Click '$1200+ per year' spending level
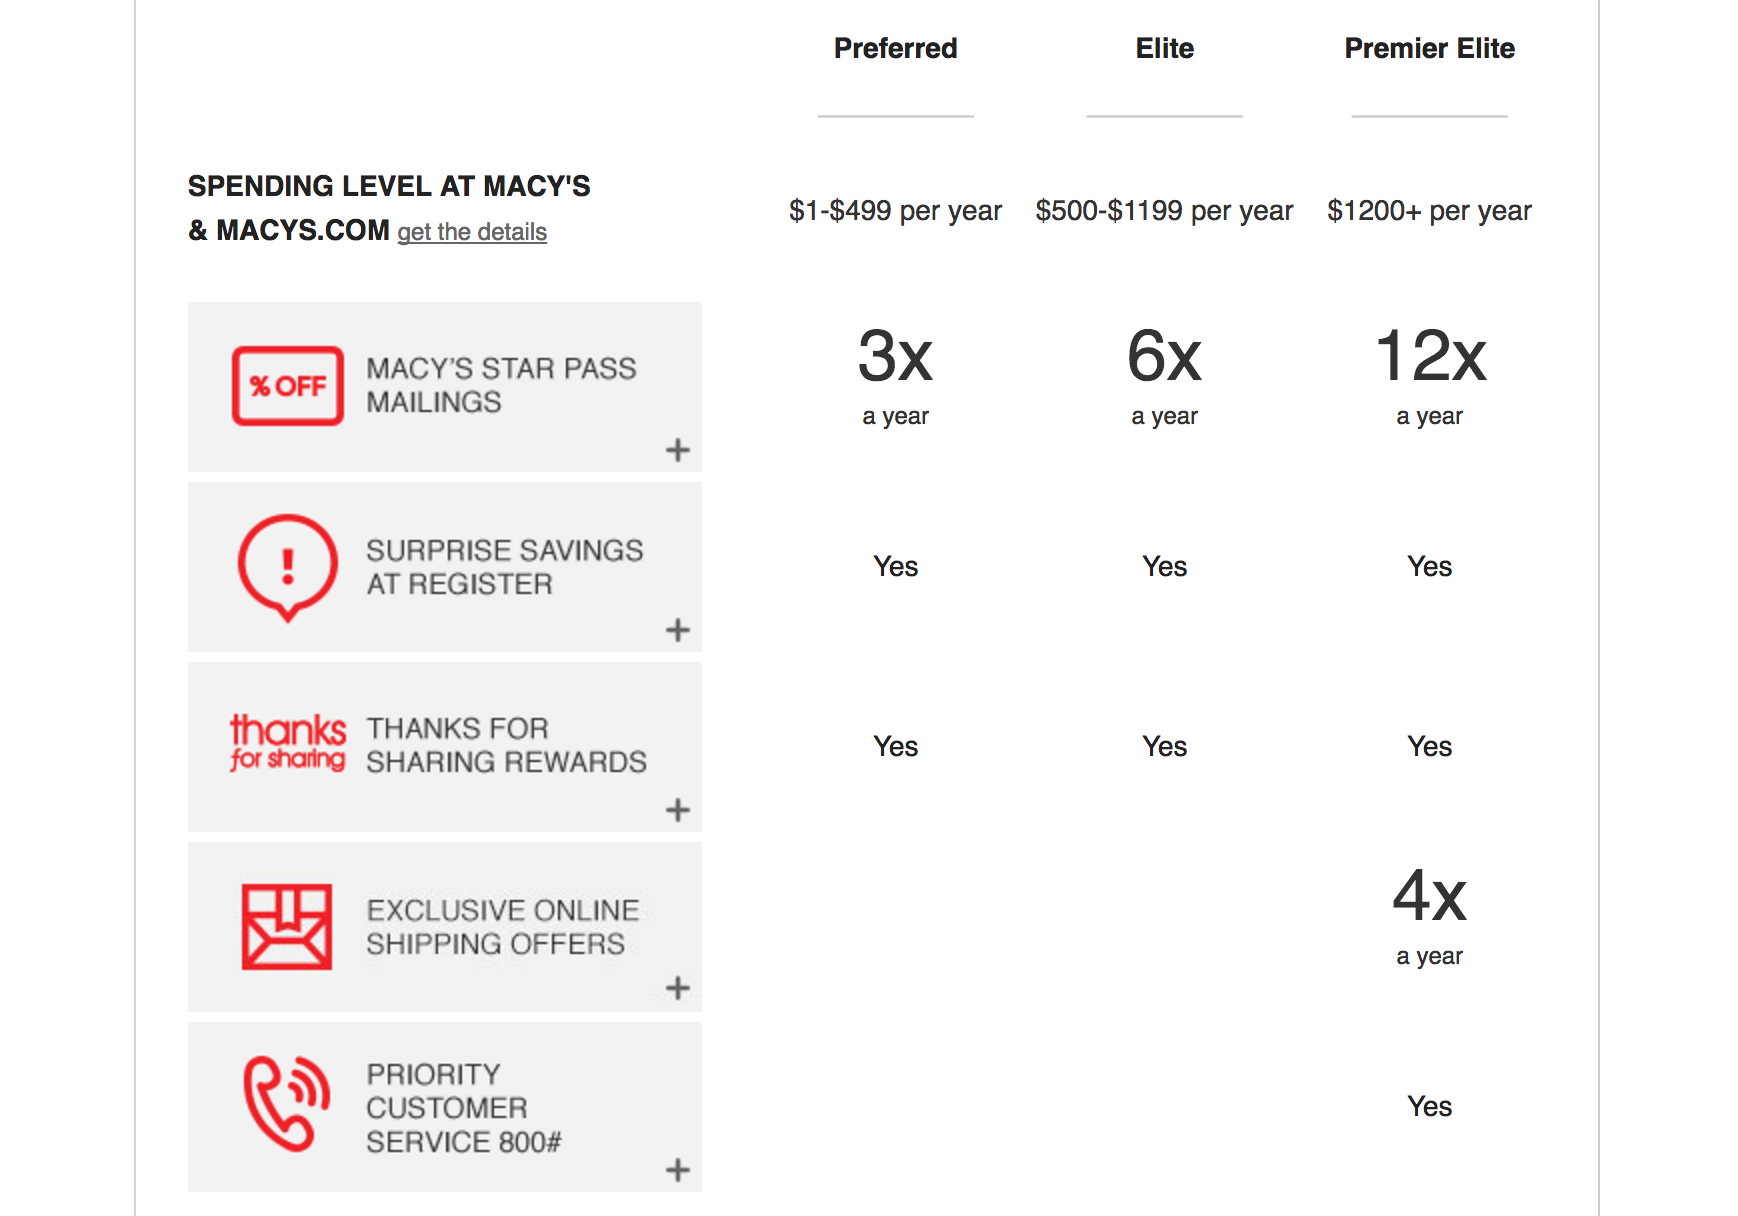 (1429, 211)
